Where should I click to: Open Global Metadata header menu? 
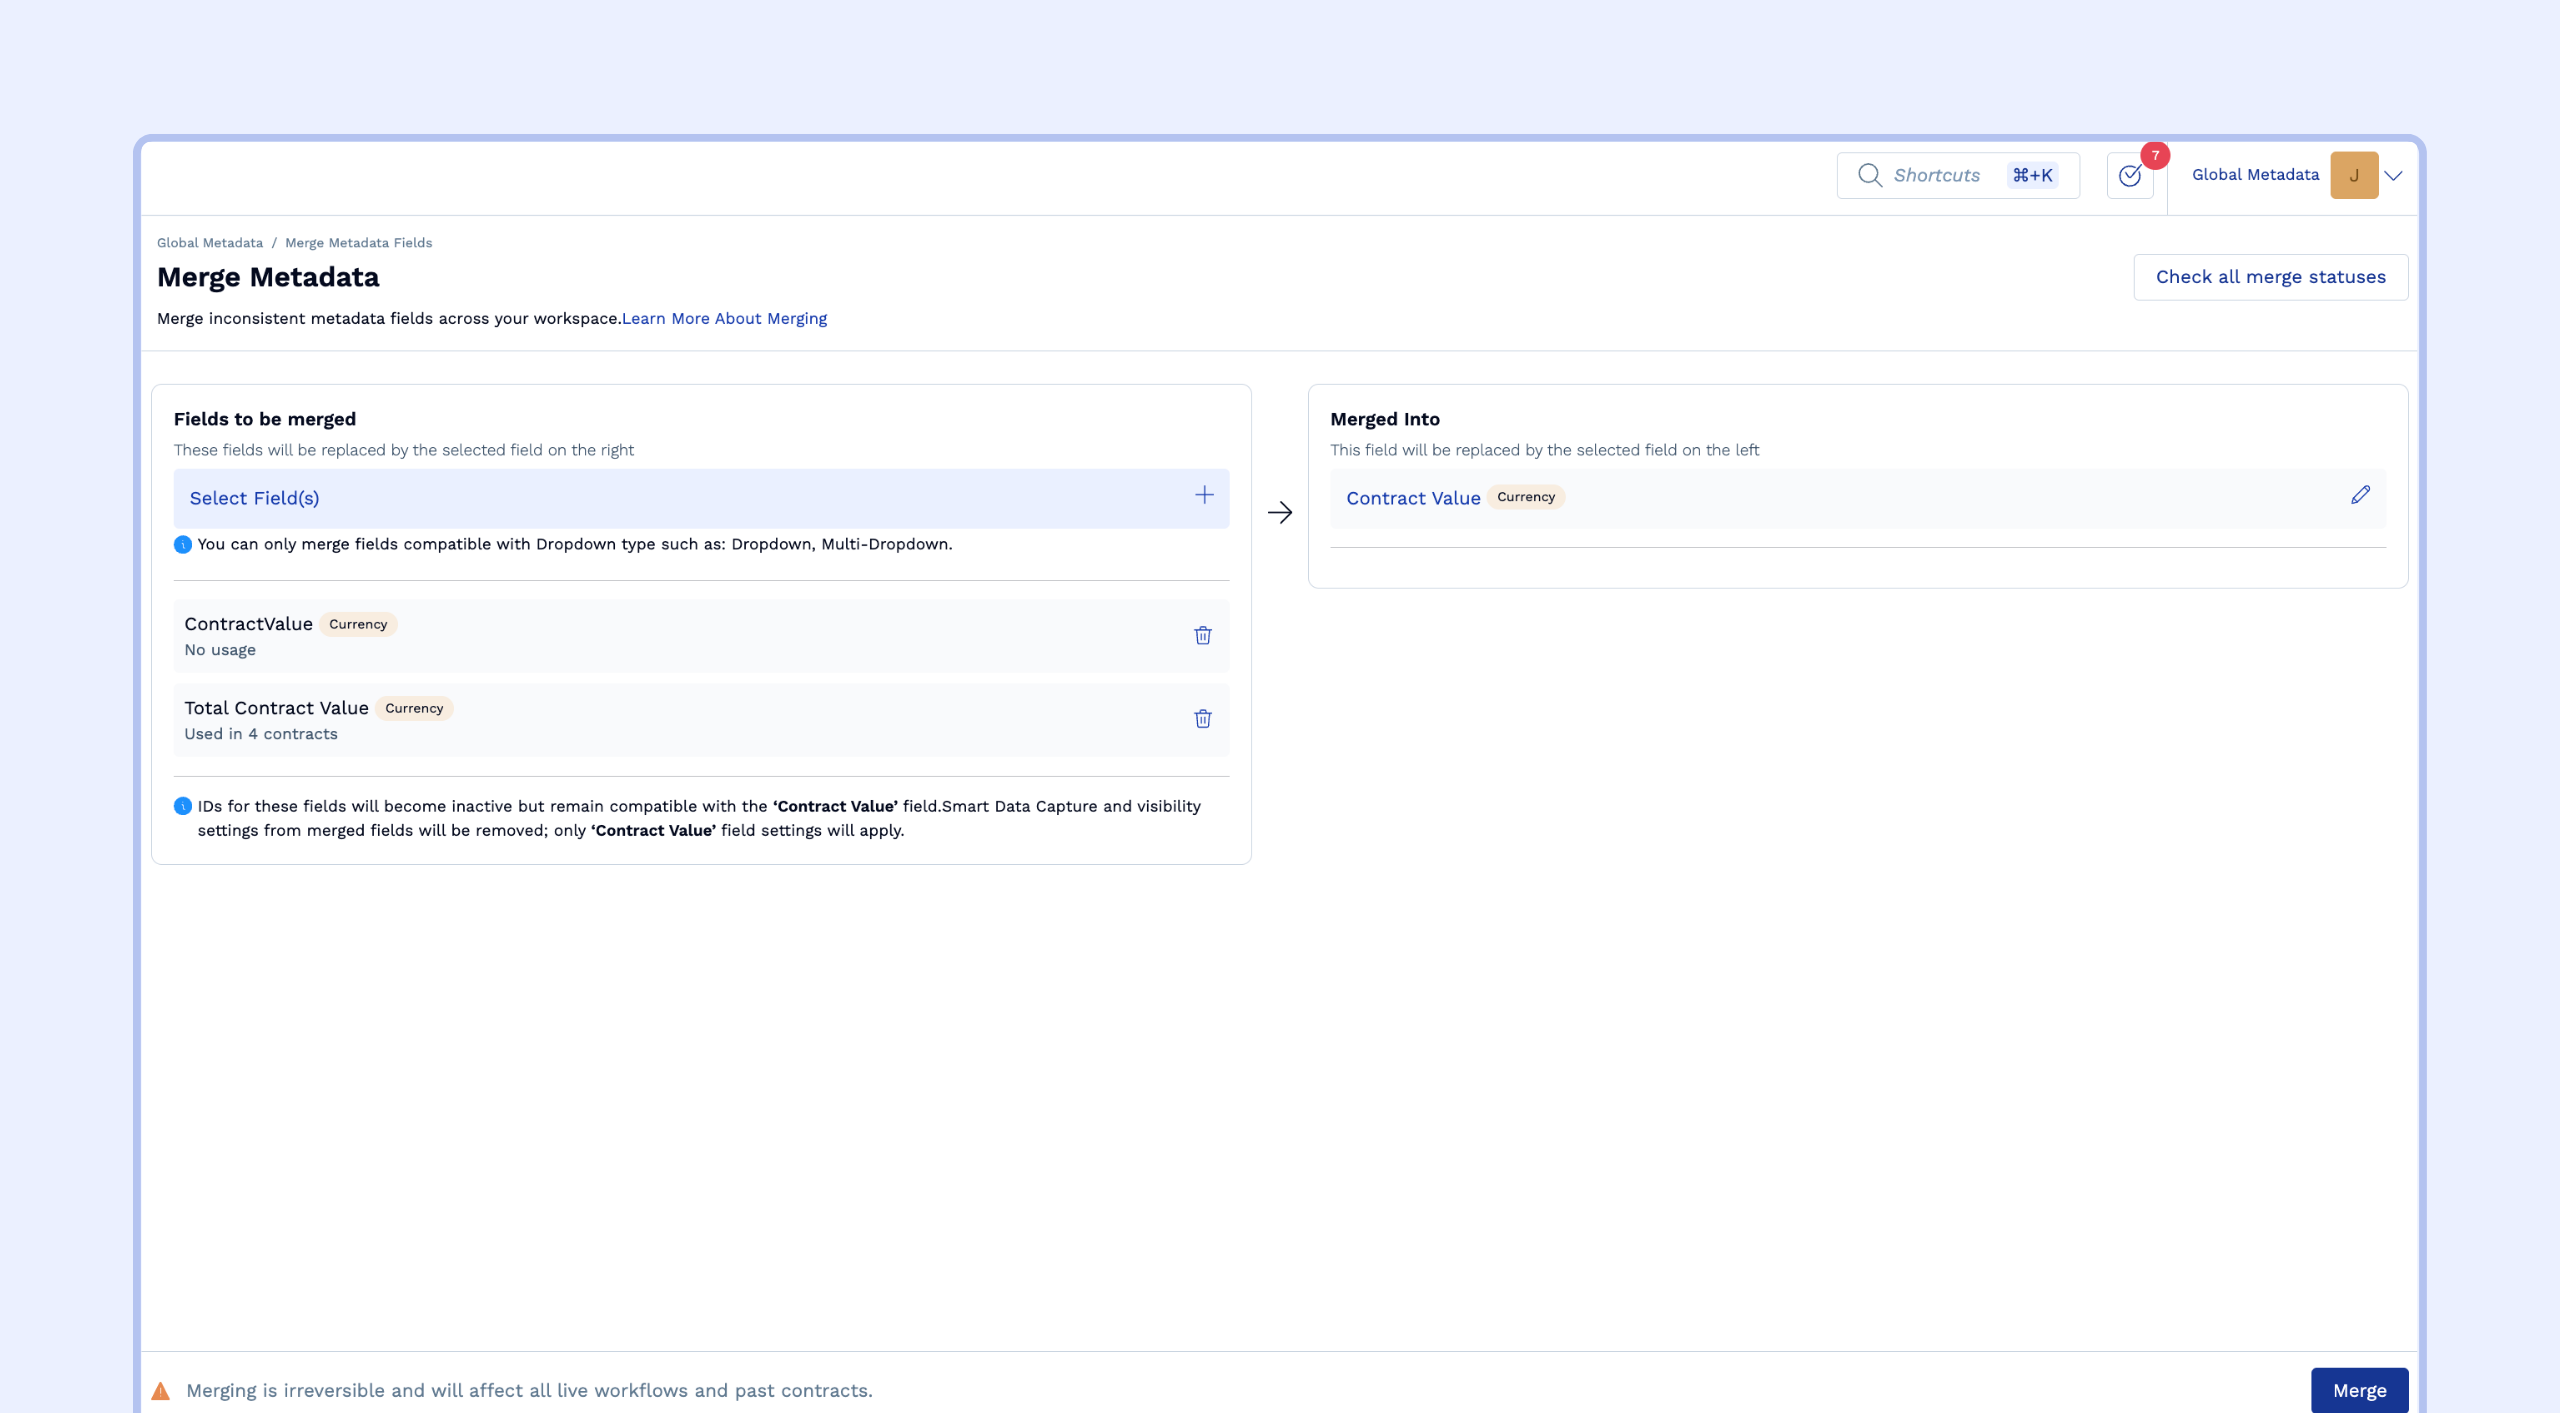pyautogui.click(x=2255, y=175)
